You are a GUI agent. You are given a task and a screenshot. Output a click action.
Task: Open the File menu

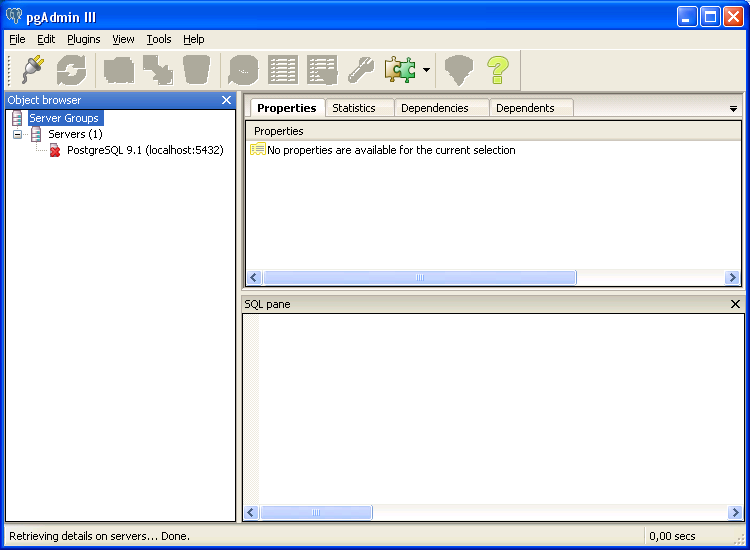[17, 39]
